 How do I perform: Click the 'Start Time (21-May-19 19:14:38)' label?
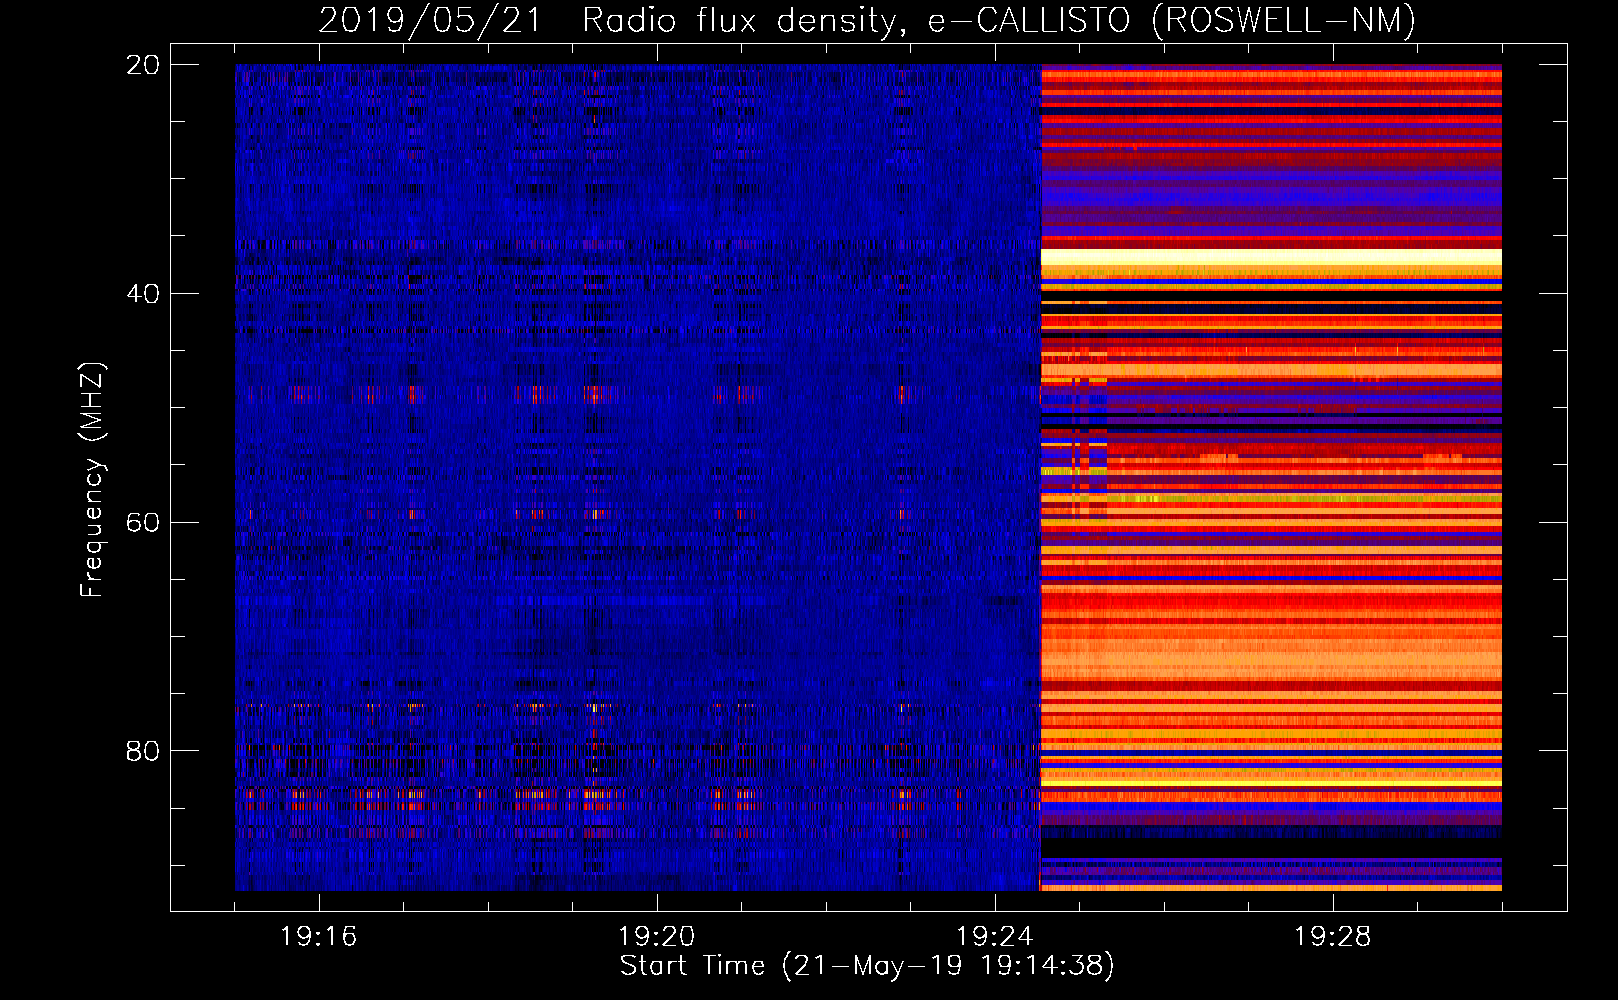[x=866, y=966]
